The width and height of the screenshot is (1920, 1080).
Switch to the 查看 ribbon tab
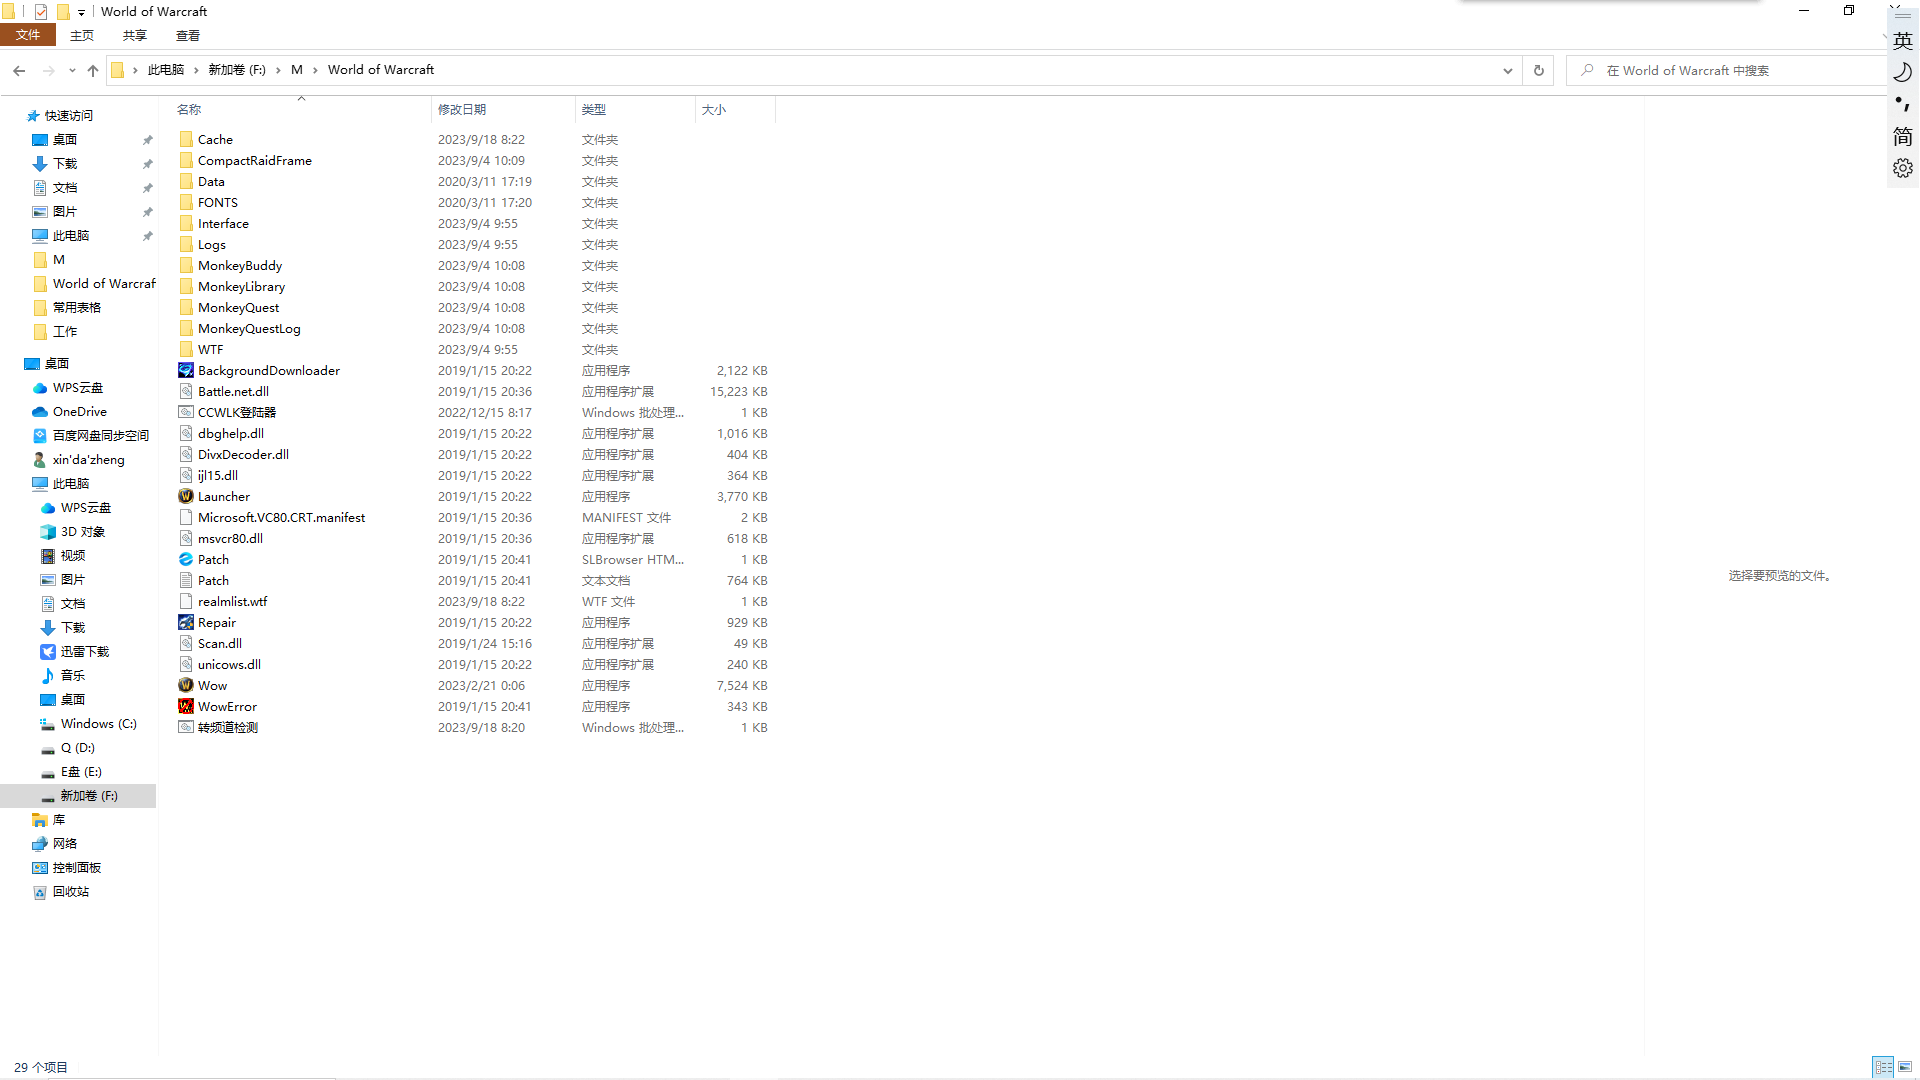[x=187, y=34]
